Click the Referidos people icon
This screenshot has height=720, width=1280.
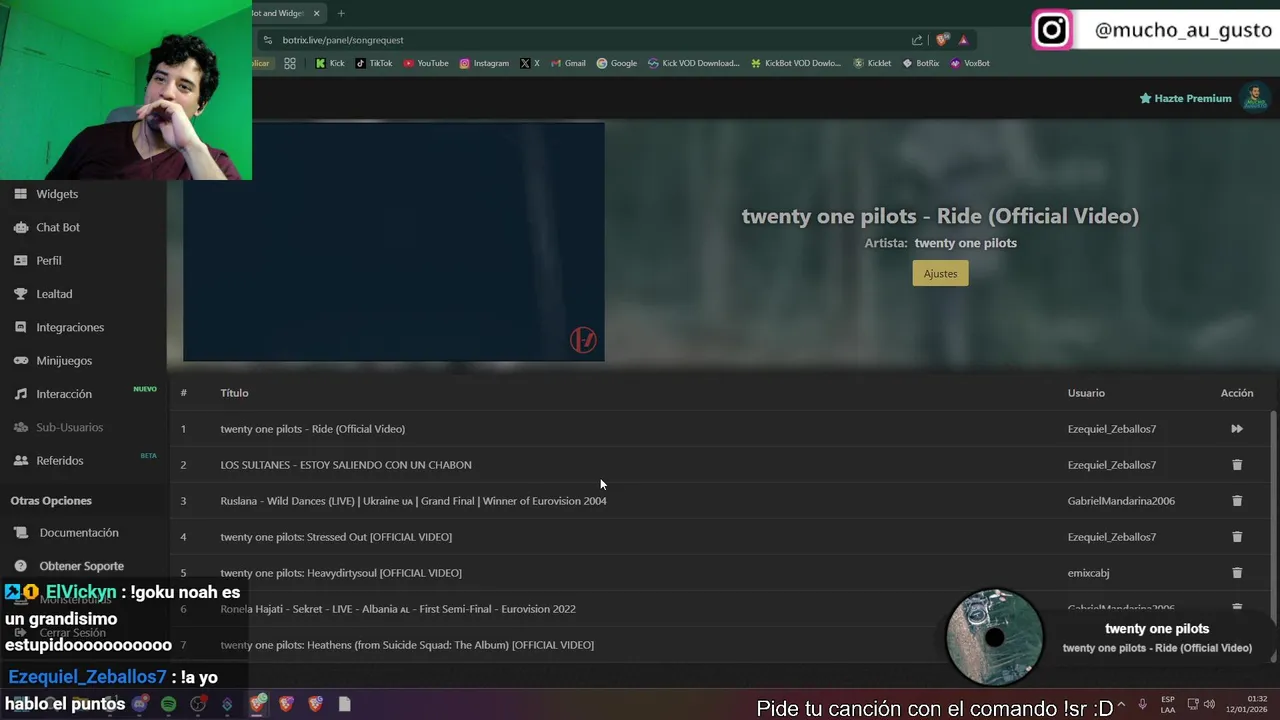(20, 460)
